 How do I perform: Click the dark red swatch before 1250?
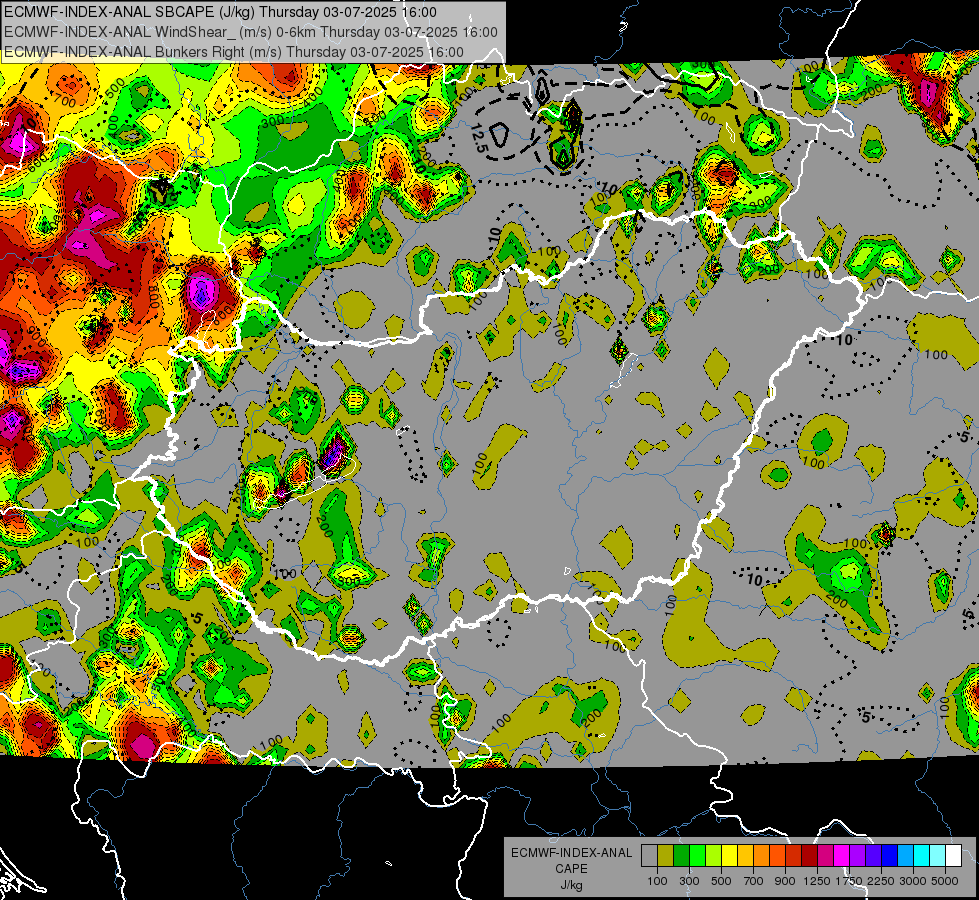[x=809, y=855]
